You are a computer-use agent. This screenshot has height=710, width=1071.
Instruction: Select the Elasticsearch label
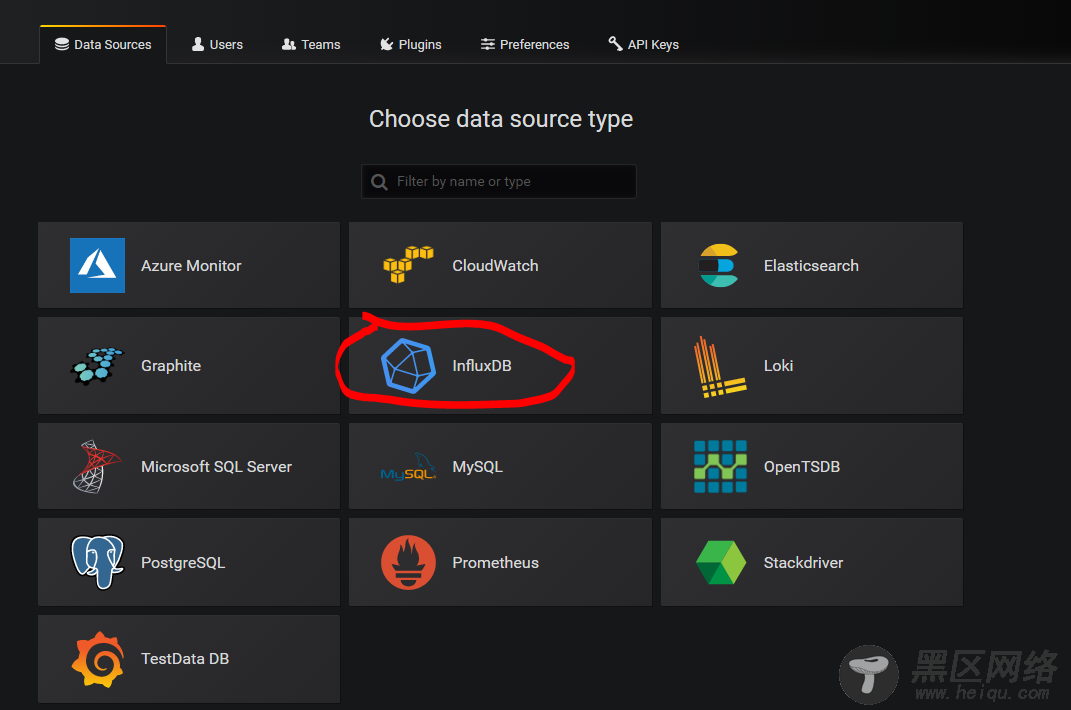pos(811,266)
